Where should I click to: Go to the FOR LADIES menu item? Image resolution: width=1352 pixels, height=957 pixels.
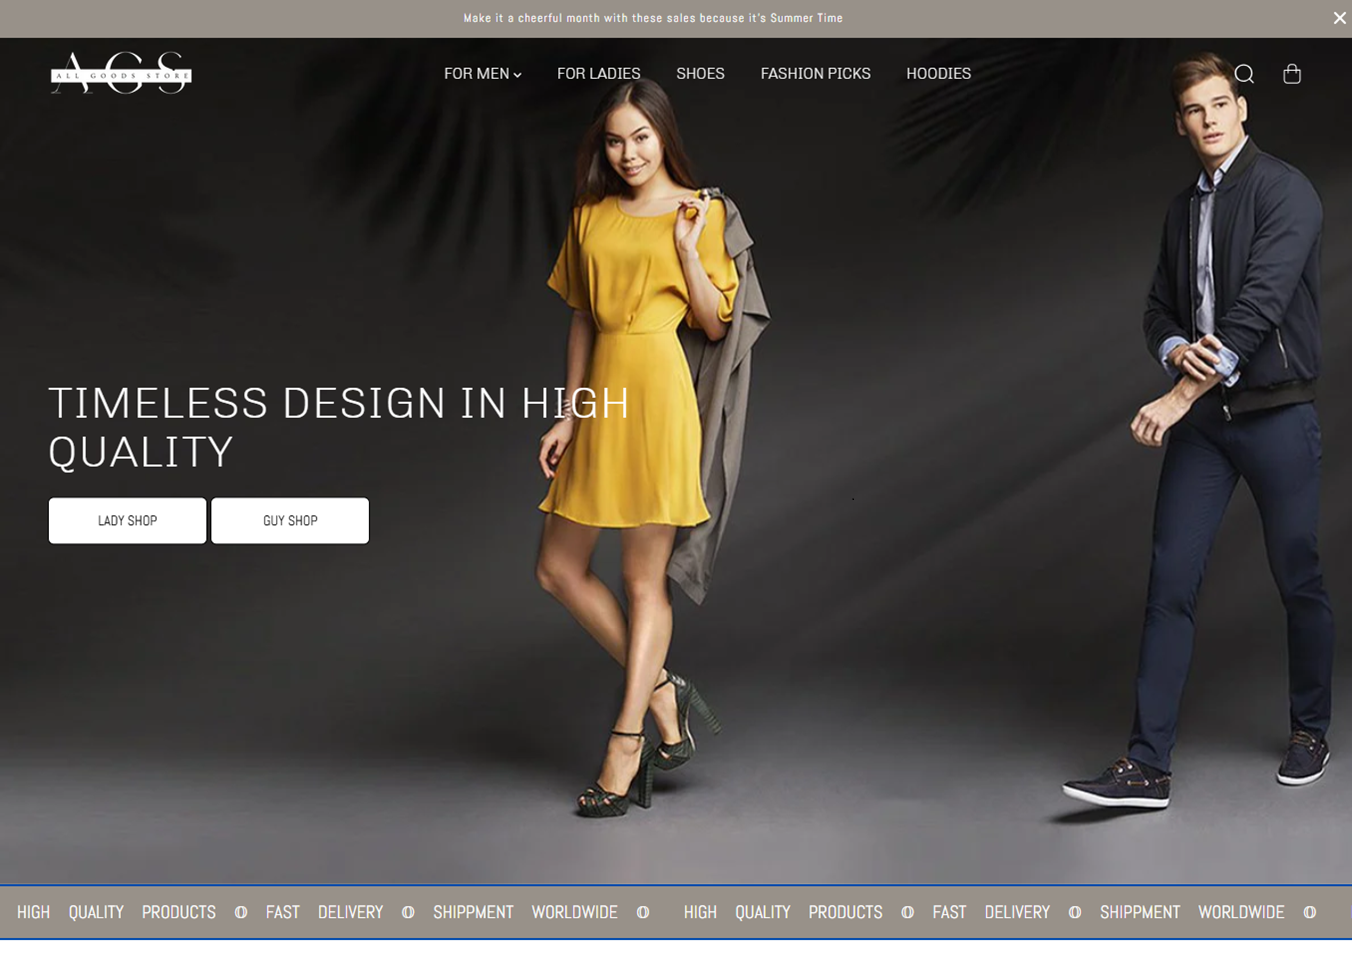[598, 74]
